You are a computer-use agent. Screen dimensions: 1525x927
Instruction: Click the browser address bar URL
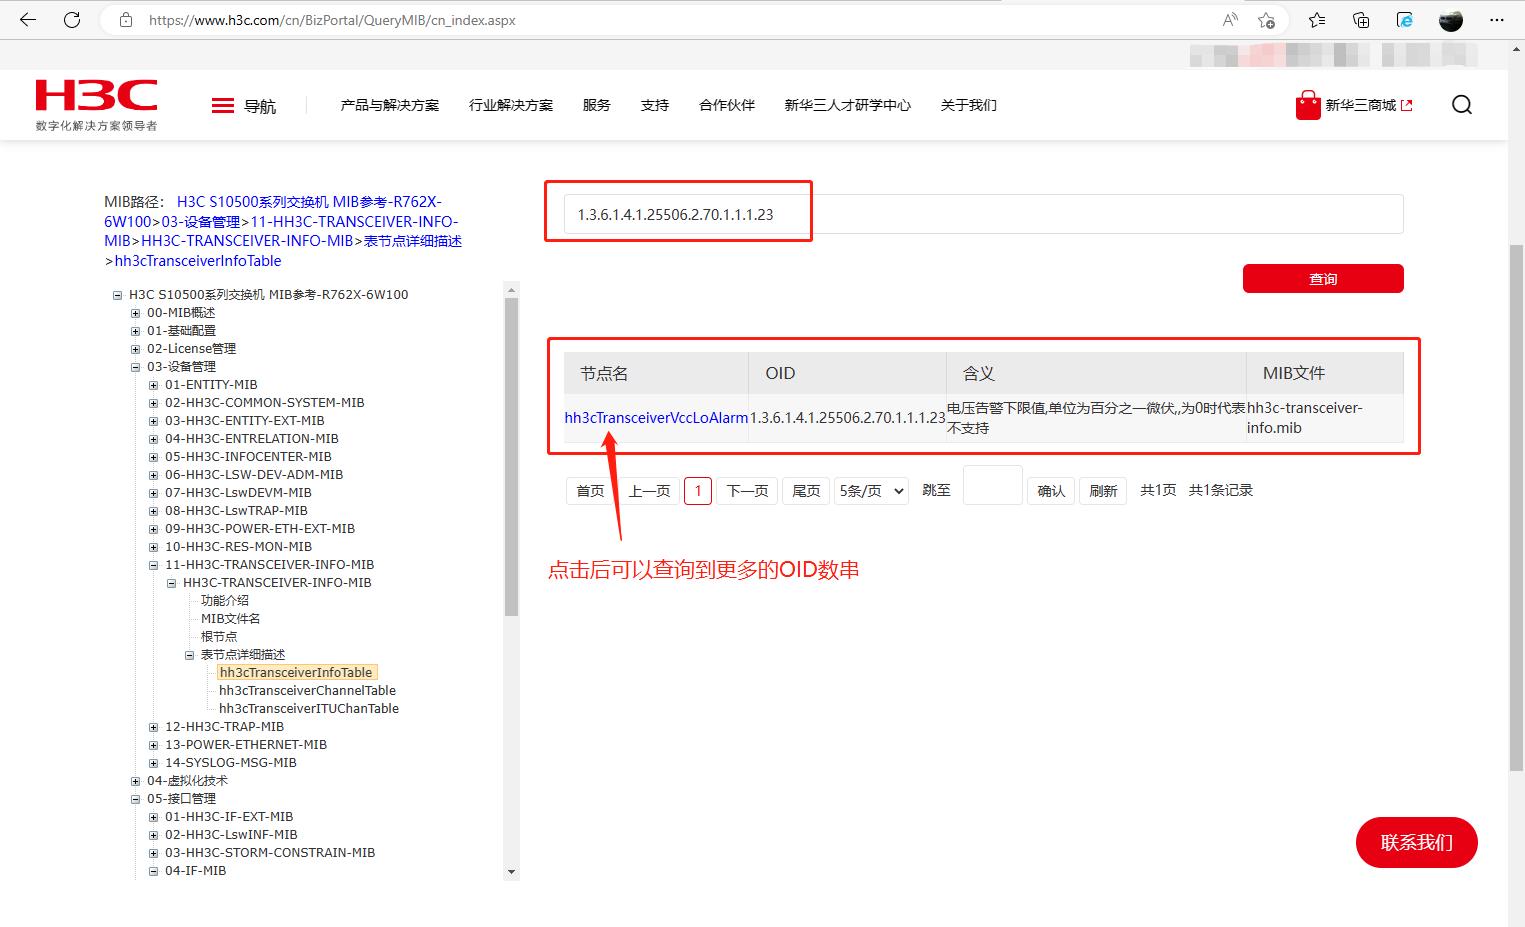click(332, 20)
